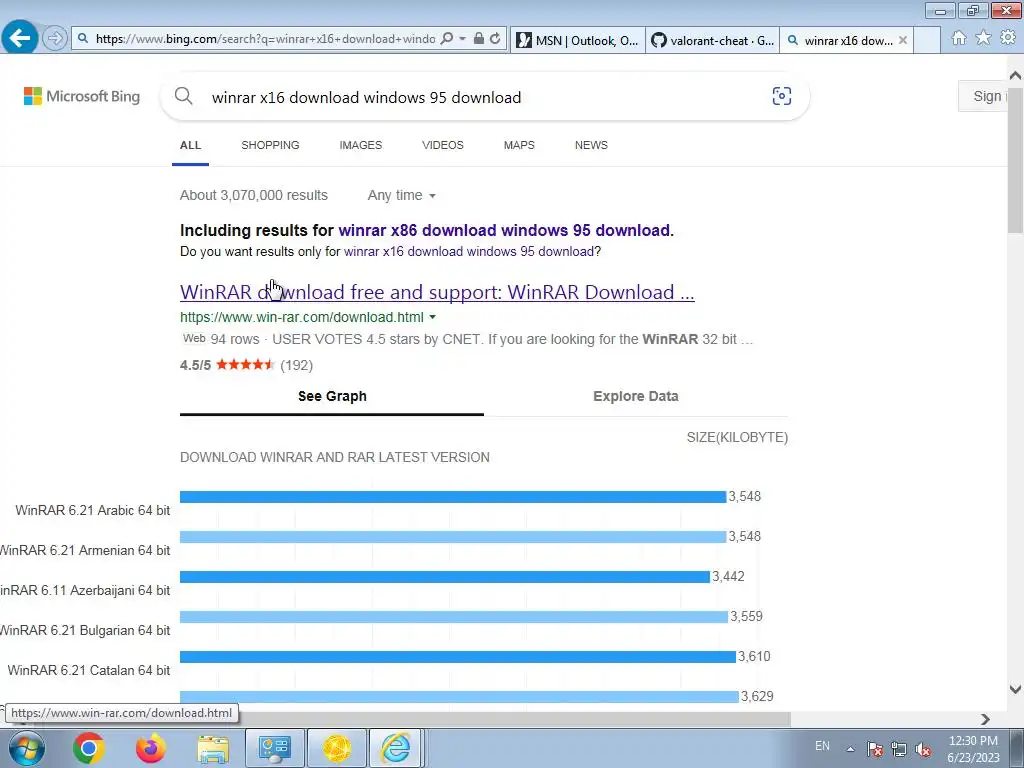Click the EN language indicator in tray
Image resolution: width=1024 pixels, height=768 pixels.
(823, 746)
